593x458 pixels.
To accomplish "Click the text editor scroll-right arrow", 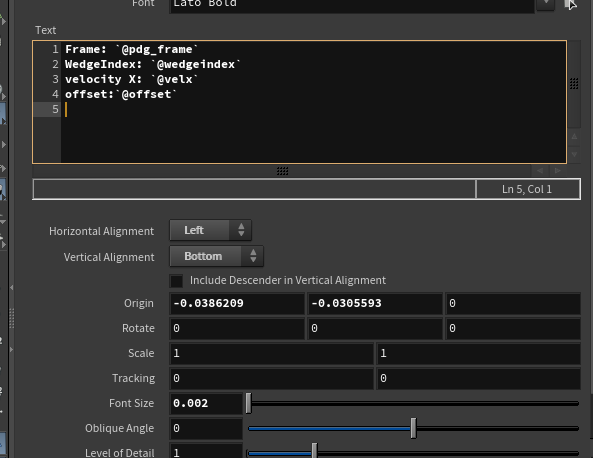I will pos(557,171).
